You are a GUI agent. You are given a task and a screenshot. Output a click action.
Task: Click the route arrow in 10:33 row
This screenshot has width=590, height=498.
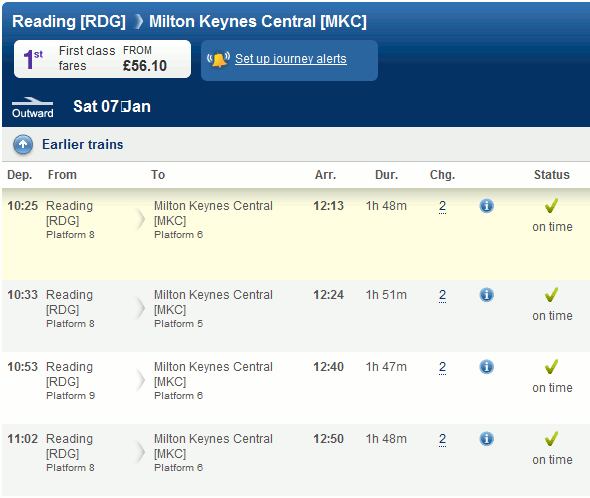140,308
